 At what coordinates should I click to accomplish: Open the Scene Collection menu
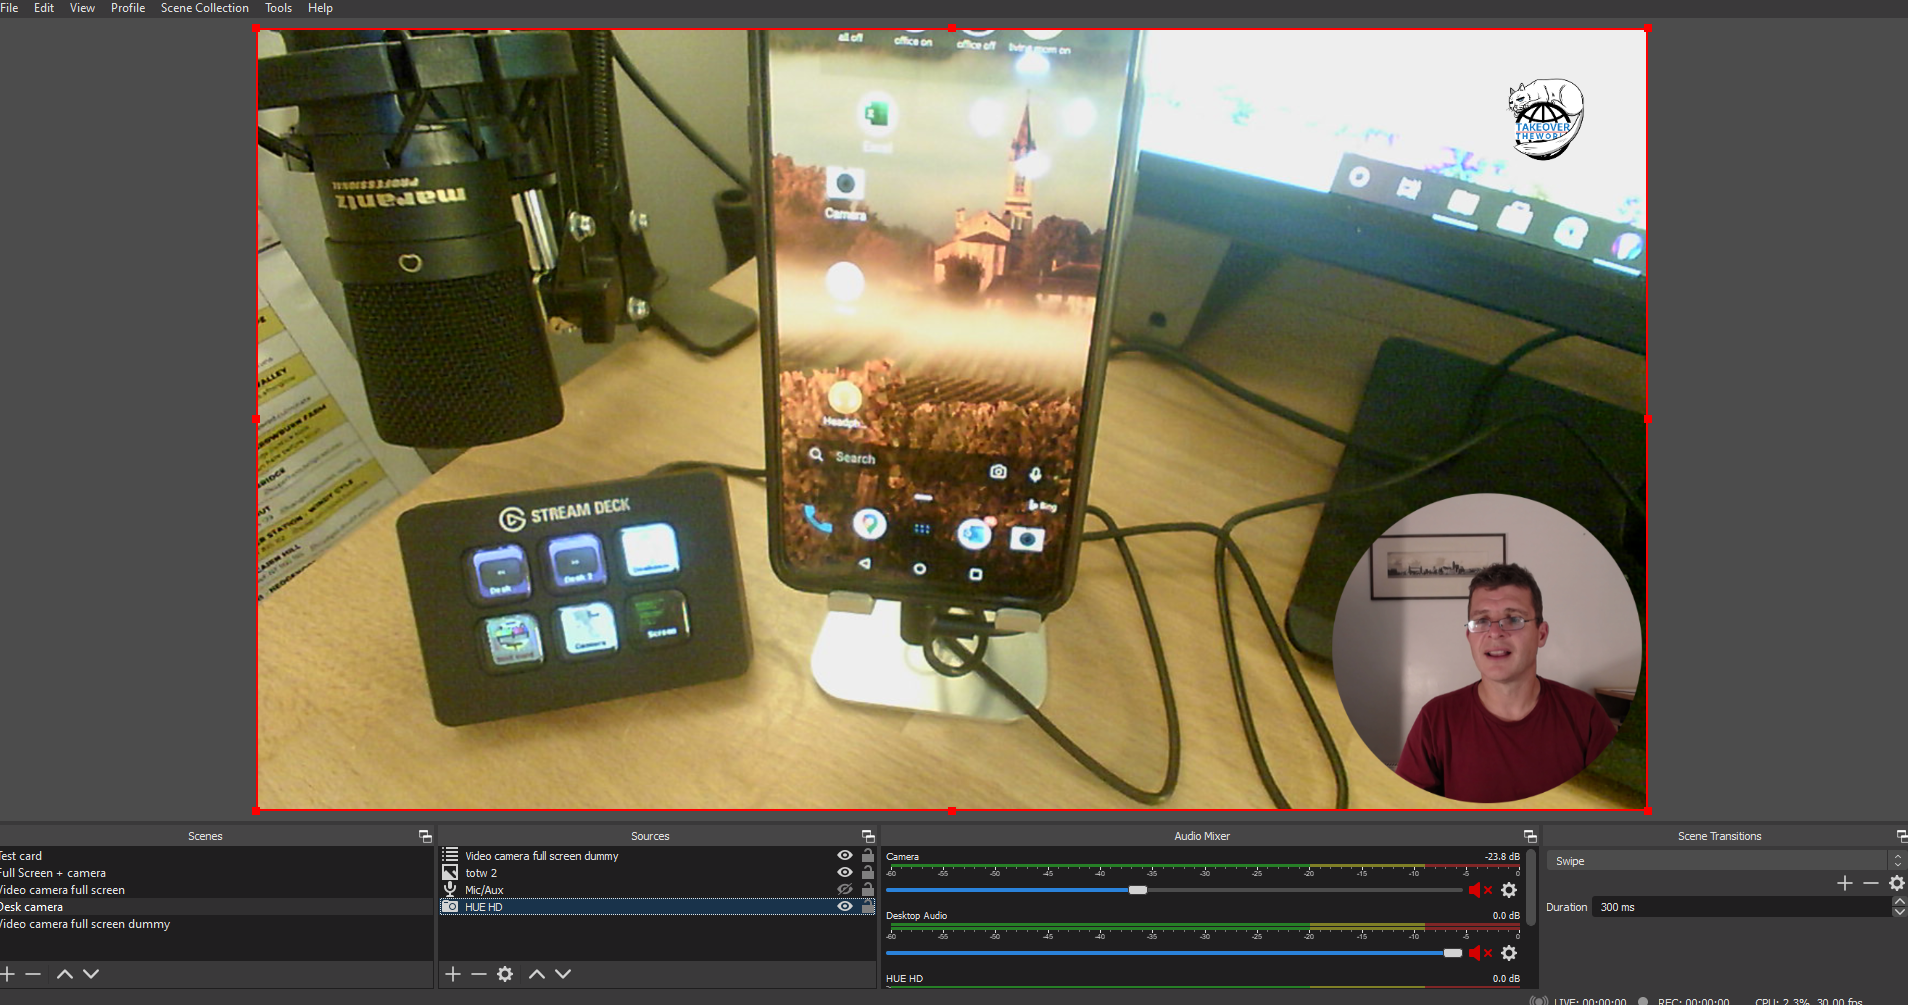click(205, 8)
